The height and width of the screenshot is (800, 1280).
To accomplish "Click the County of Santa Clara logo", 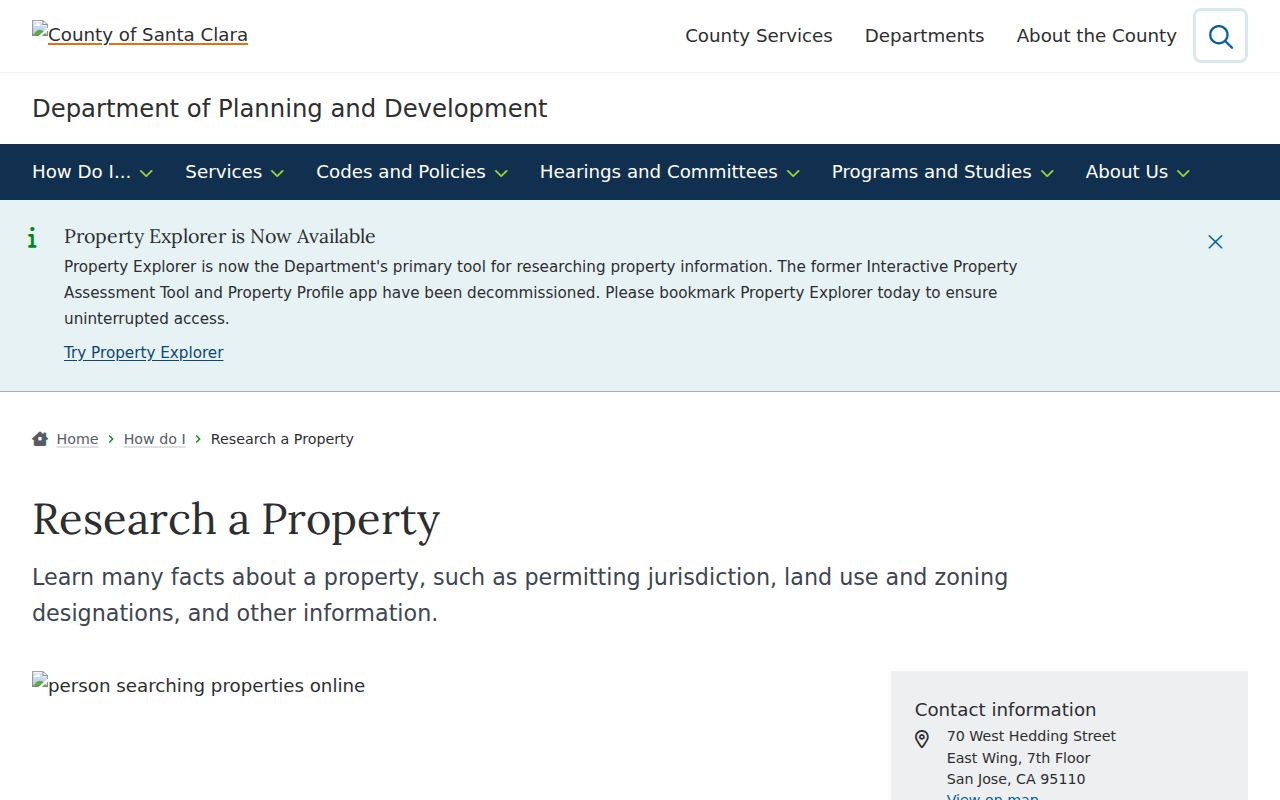I will (140, 34).
